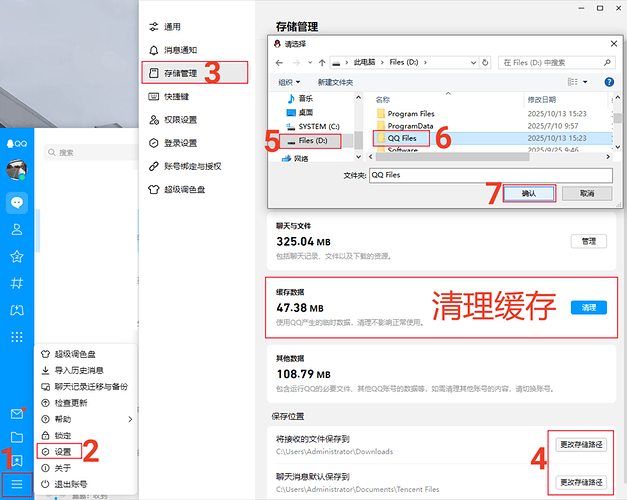627x500 pixels.
Task: Click 更改存储路径 for chat messages
Action: (581, 482)
